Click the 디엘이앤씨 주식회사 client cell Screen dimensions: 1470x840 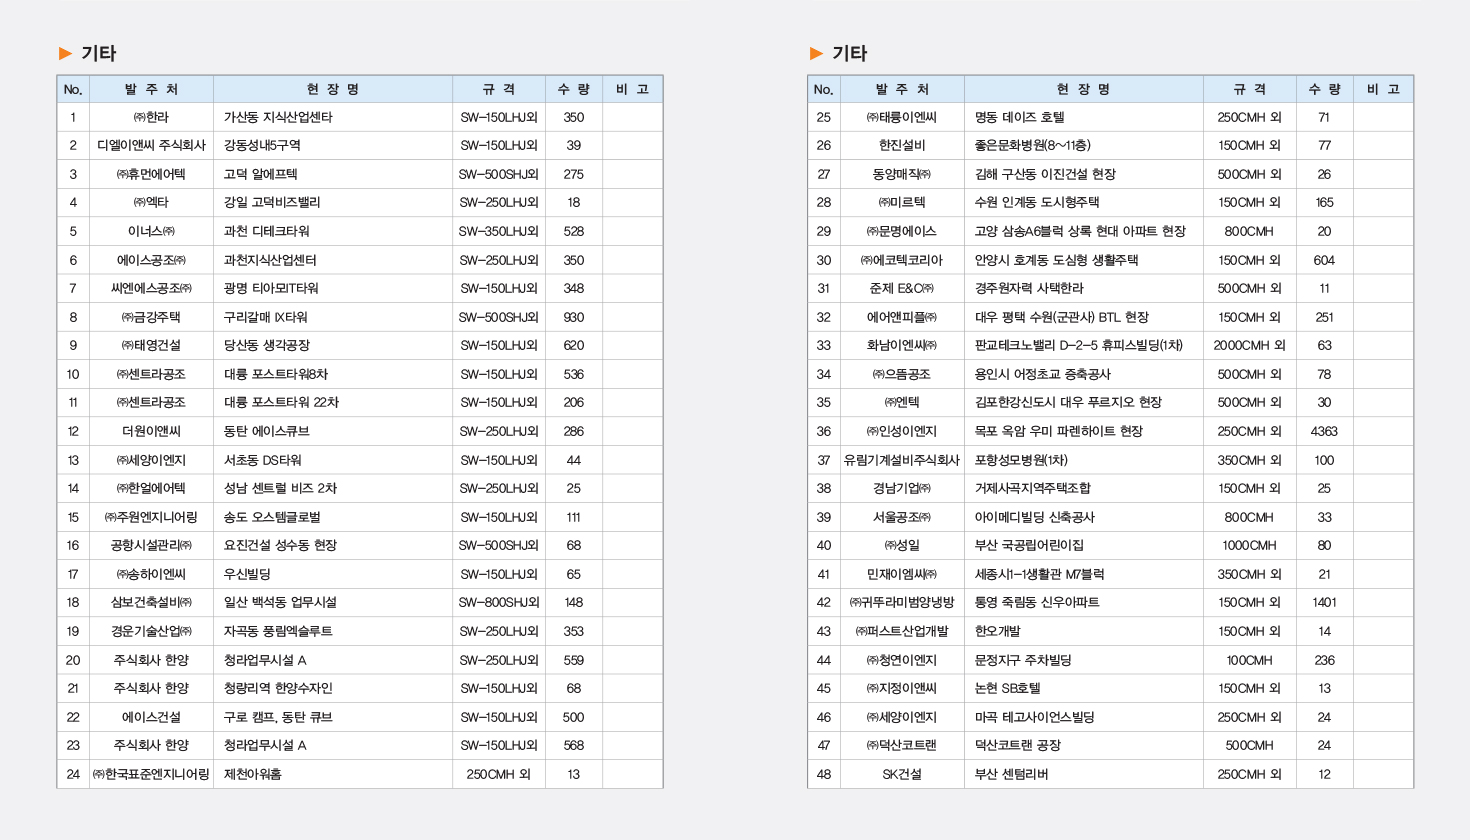151,145
